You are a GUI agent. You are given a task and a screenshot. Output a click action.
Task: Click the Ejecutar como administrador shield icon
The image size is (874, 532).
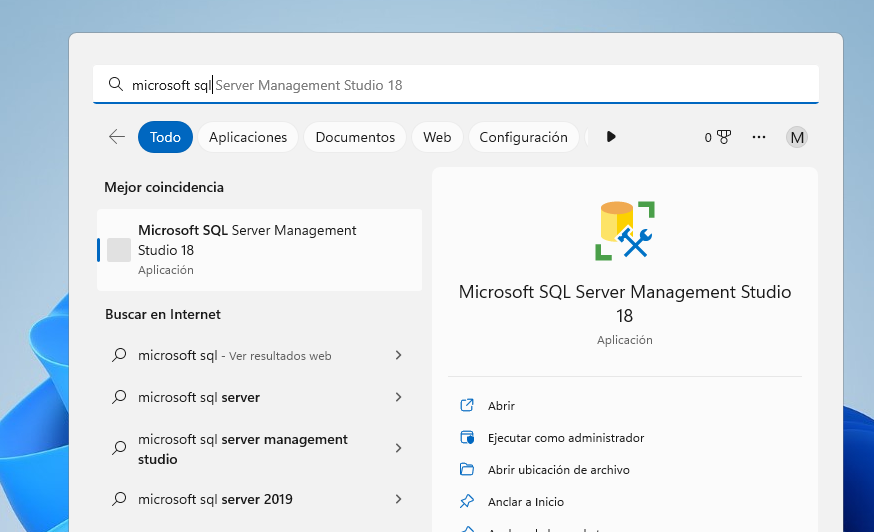point(467,437)
